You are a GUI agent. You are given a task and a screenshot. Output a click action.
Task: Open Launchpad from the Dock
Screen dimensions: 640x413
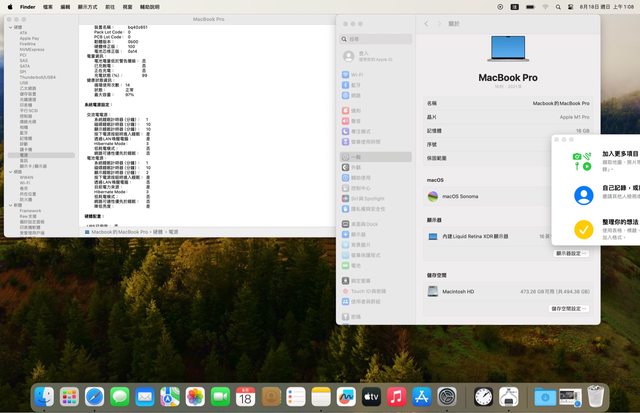coord(69,396)
